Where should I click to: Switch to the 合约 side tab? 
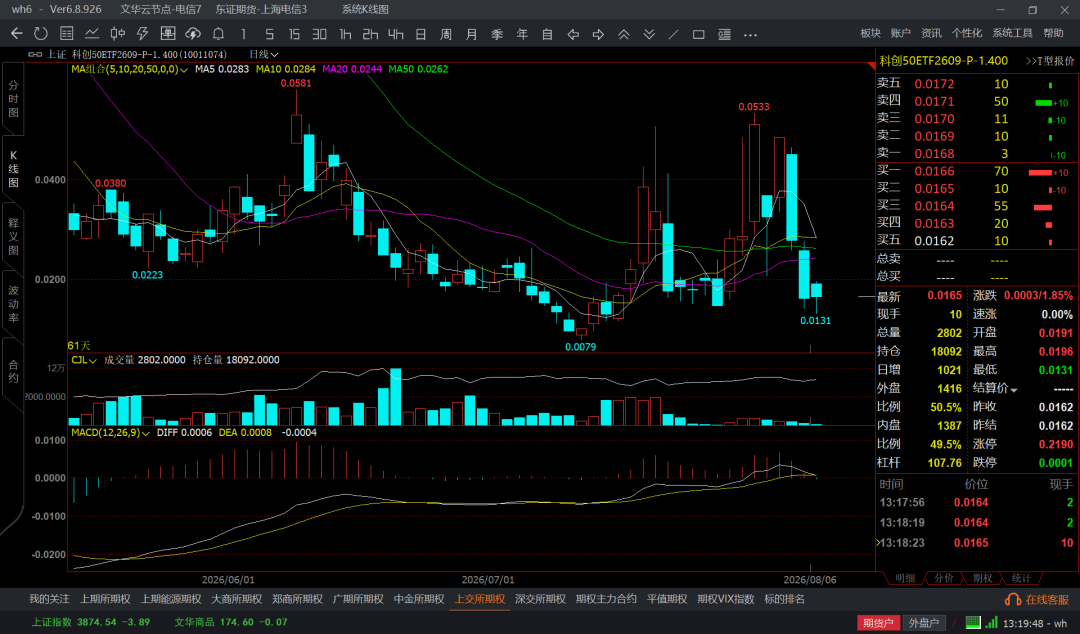(13, 371)
